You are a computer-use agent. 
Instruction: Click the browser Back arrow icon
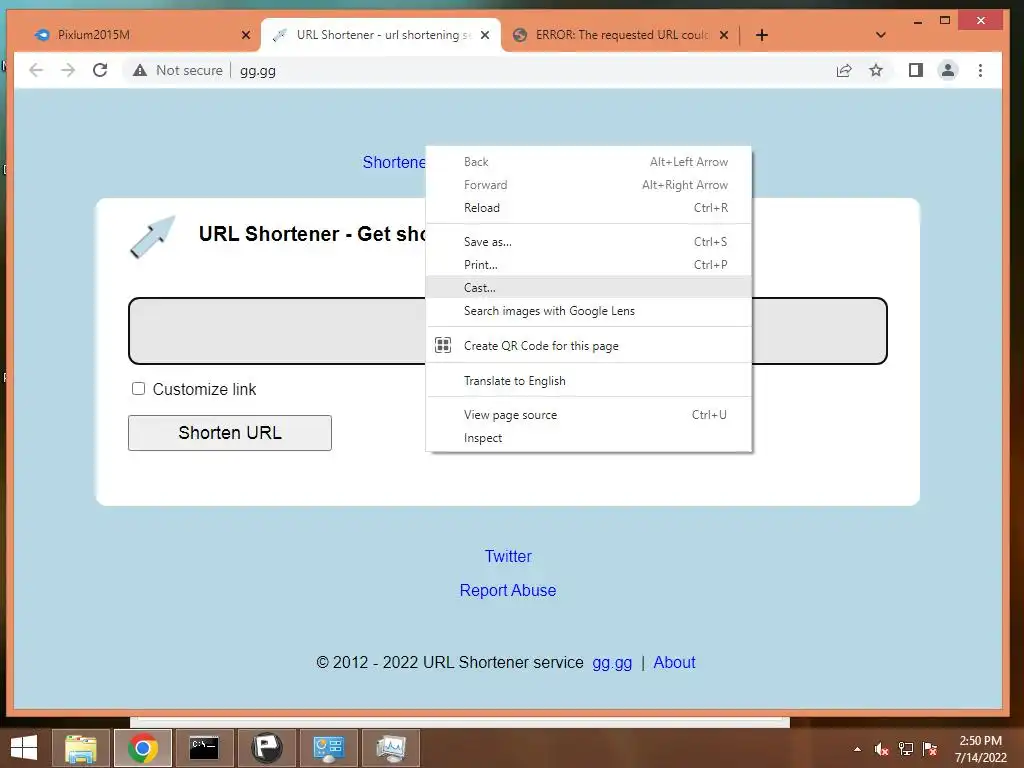pyautogui.click(x=36, y=71)
